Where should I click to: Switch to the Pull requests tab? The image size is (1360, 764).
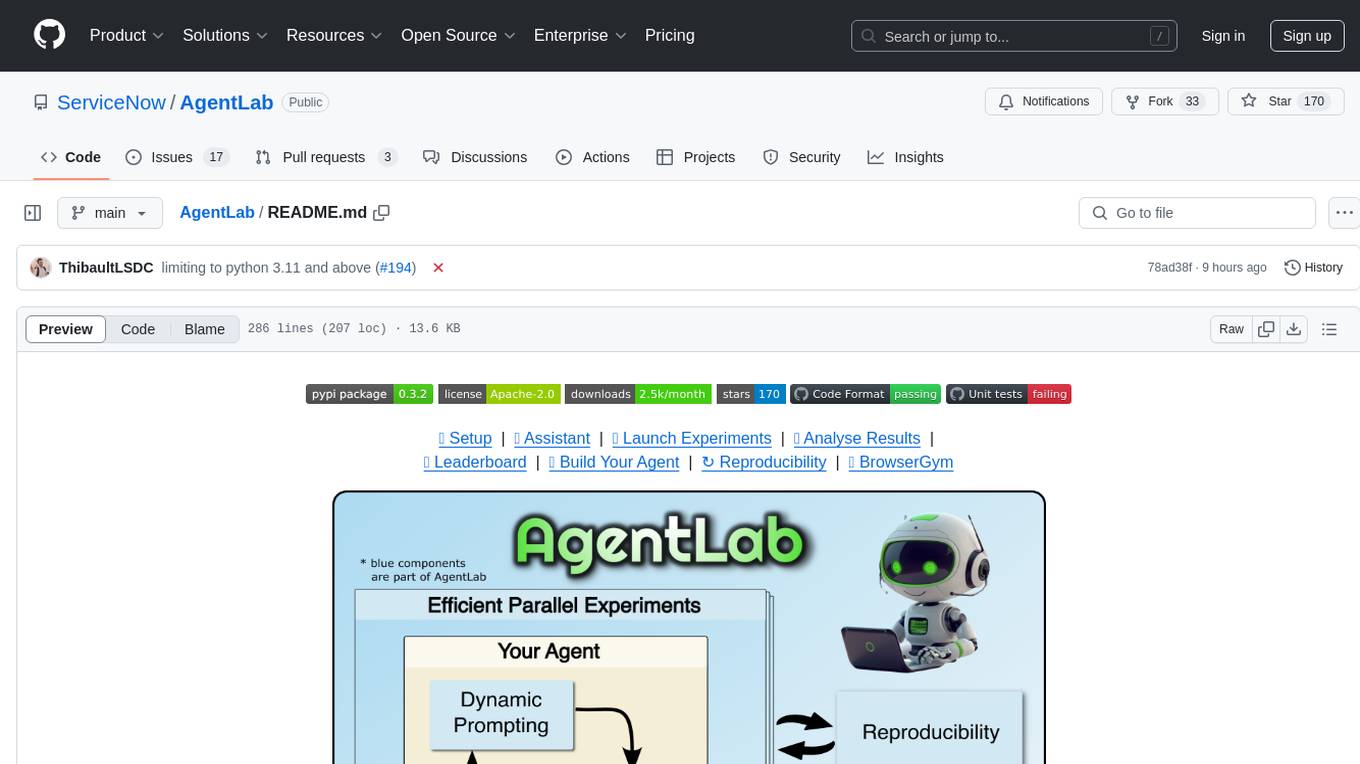326,157
